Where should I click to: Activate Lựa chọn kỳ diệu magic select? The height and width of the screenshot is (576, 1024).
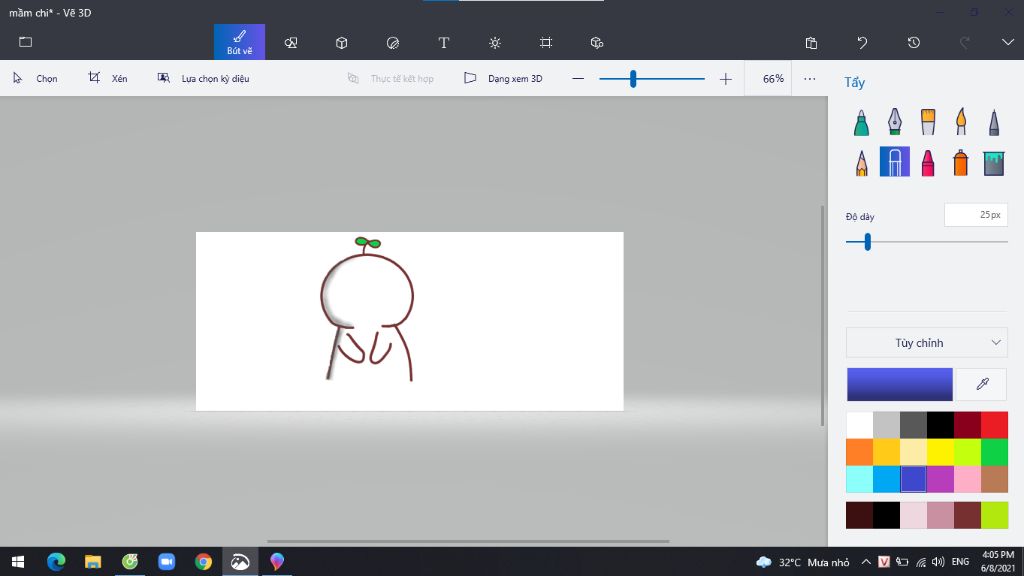click(203, 78)
